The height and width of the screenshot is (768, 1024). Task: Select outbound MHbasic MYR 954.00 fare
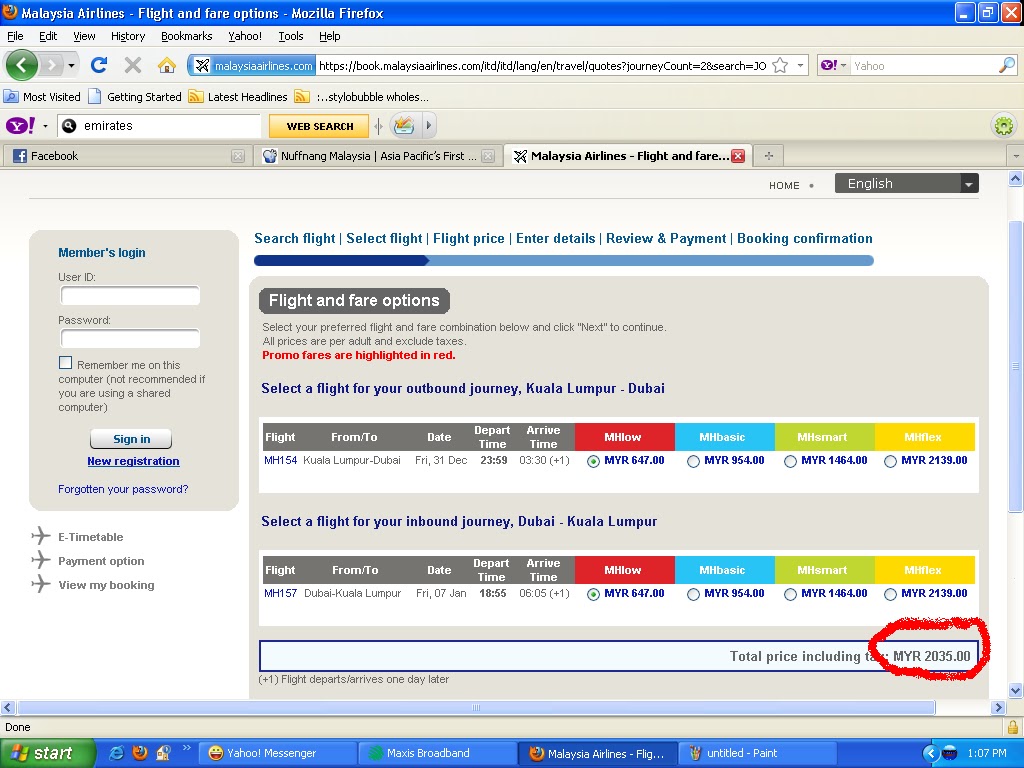click(x=693, y=461)
